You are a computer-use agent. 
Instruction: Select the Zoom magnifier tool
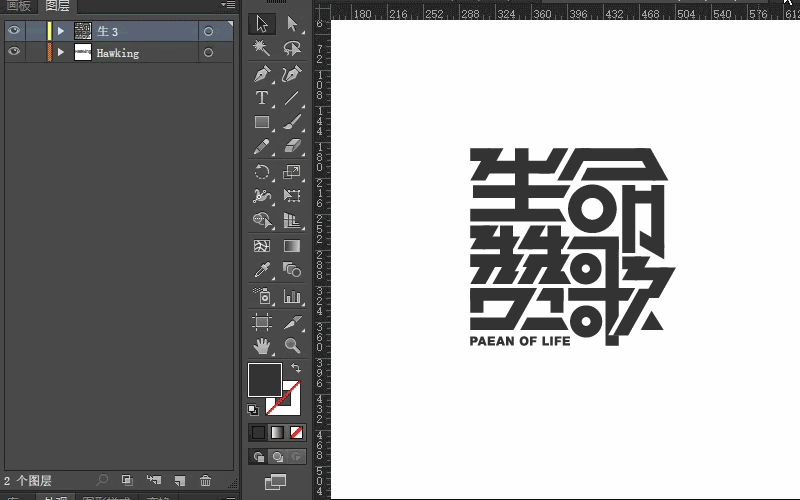[292, 346]
